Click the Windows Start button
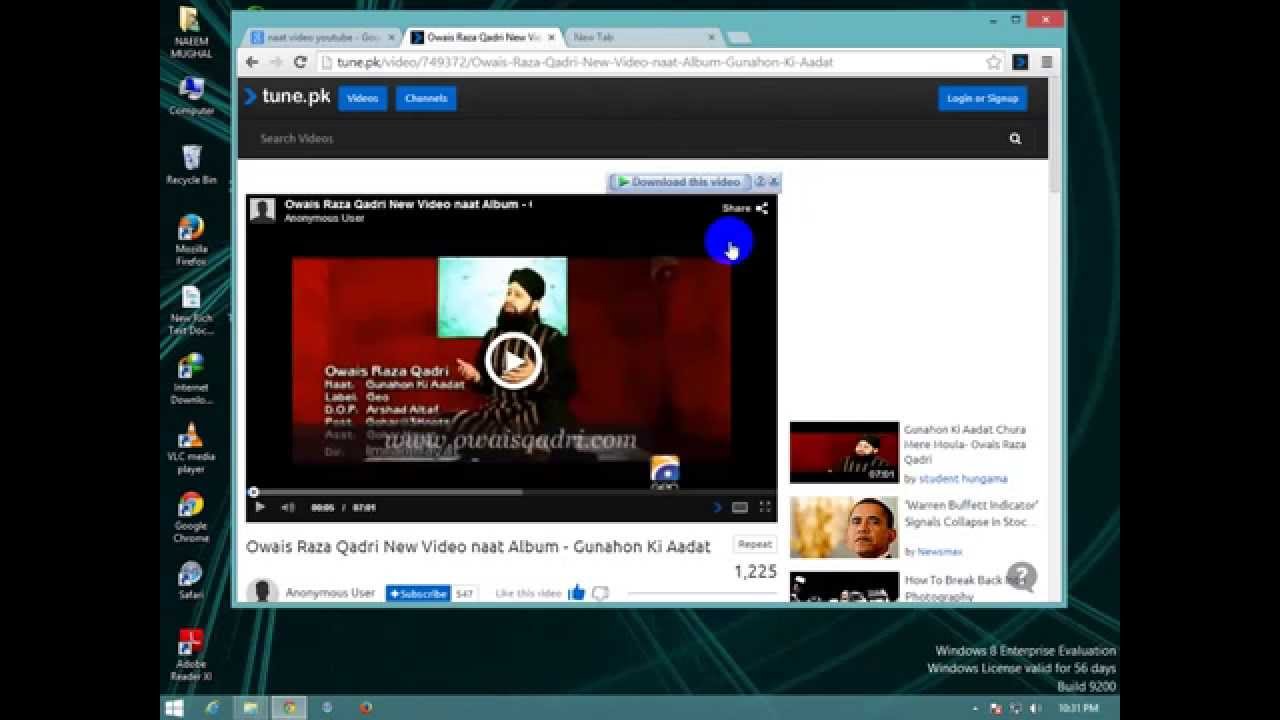 [174, 707]
